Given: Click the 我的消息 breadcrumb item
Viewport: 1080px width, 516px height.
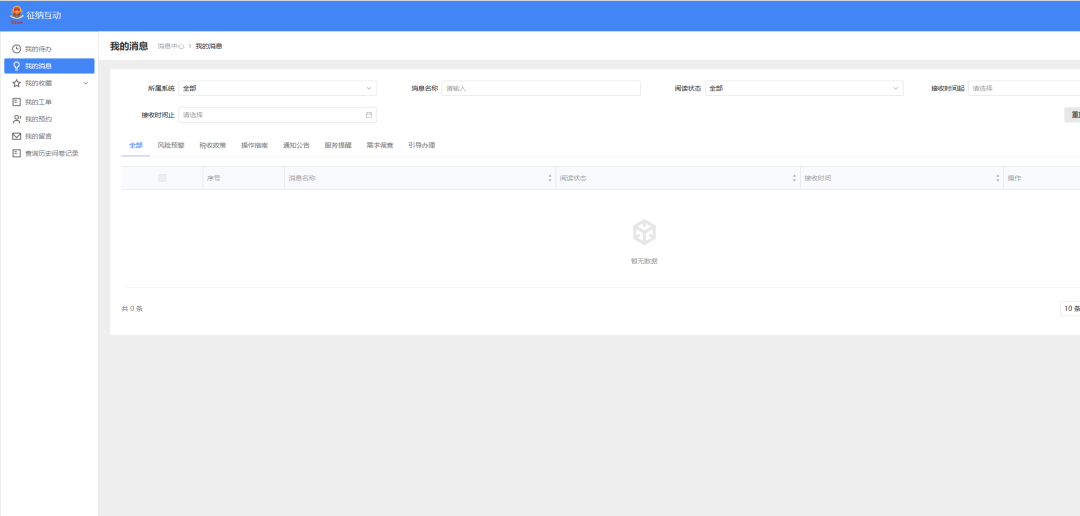Looking at the screenshot, I should coord(209,46).
